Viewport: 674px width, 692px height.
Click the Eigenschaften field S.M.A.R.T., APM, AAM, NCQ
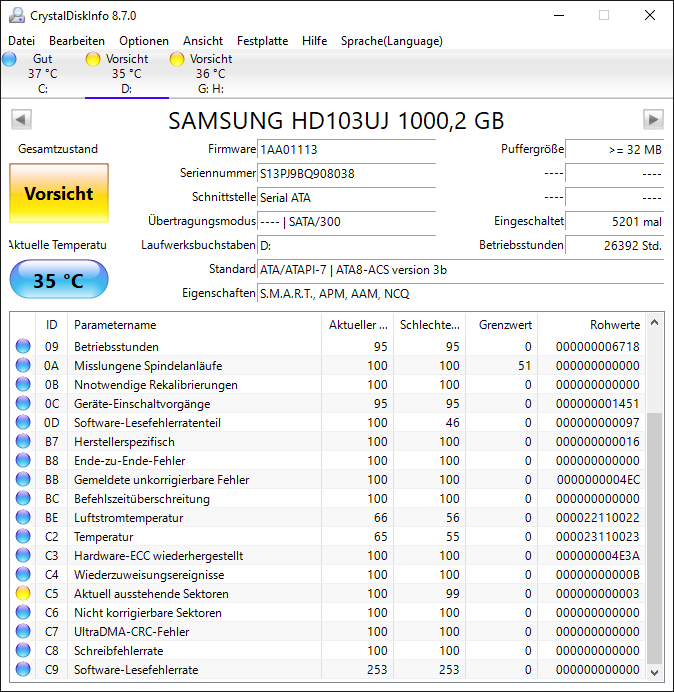[460, 293]
